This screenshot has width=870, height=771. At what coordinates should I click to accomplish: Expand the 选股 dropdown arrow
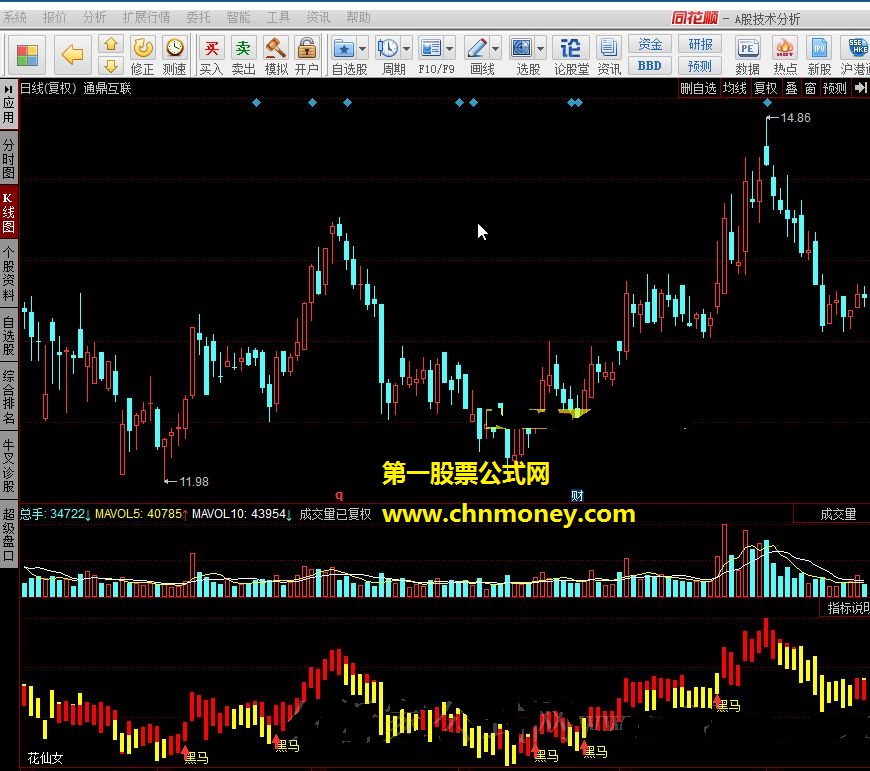coord(540,49)
